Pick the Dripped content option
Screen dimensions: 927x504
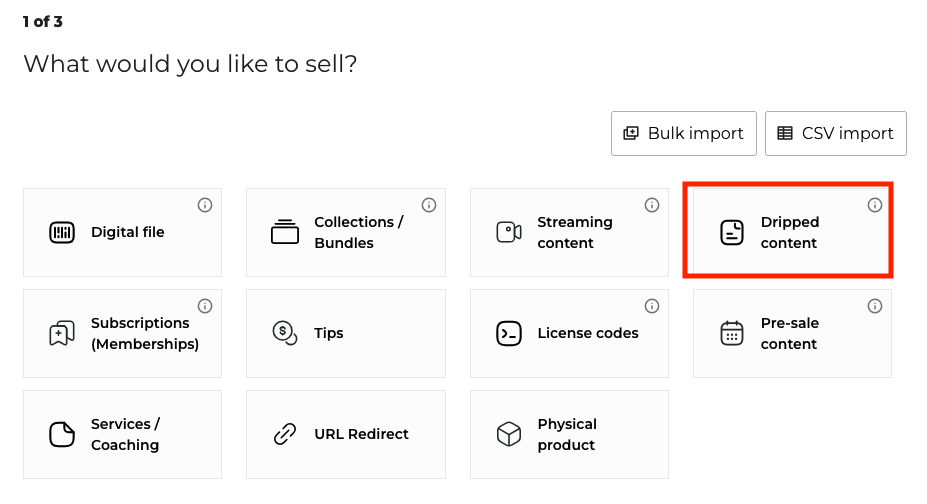788,233
